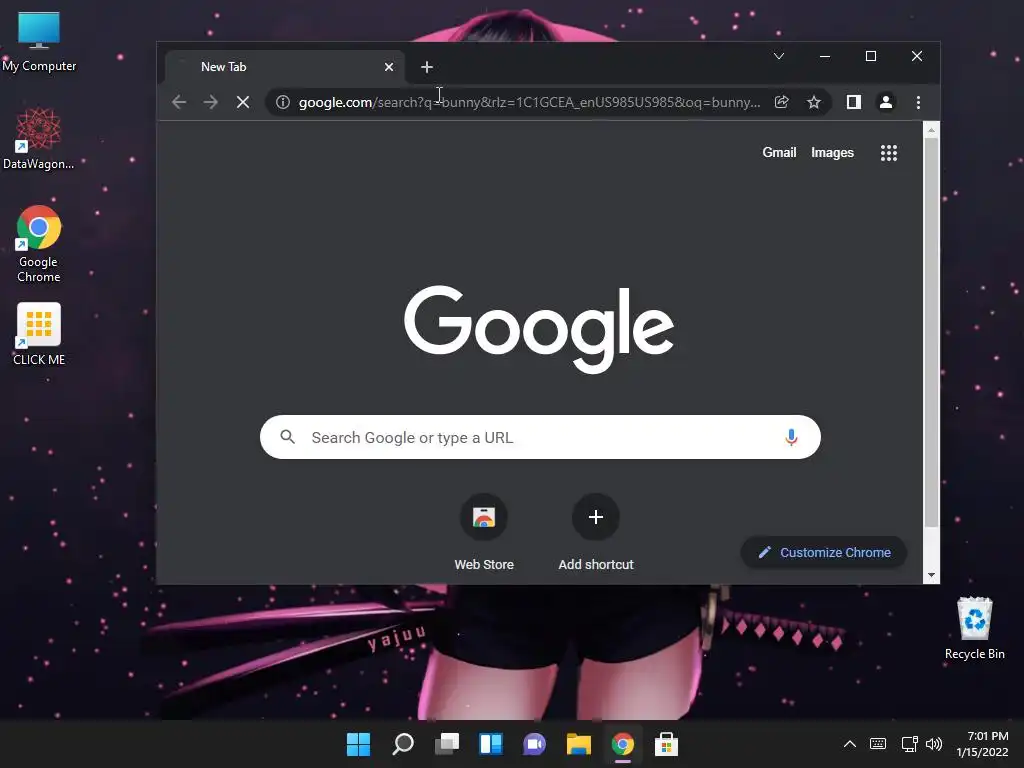Screen dimensions: 1024x768
Task: Click Customize Chrome button
Action: pos(824,552)
